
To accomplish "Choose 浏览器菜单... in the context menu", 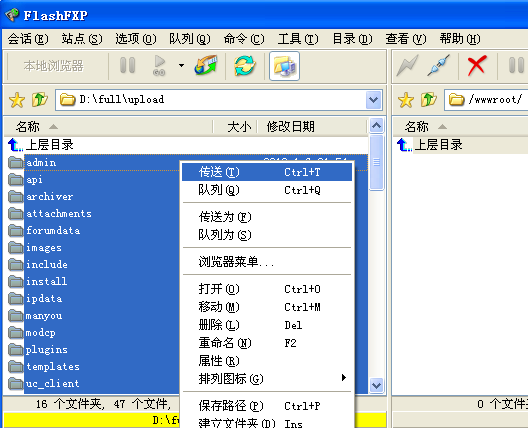I will [x=267, y=262].
